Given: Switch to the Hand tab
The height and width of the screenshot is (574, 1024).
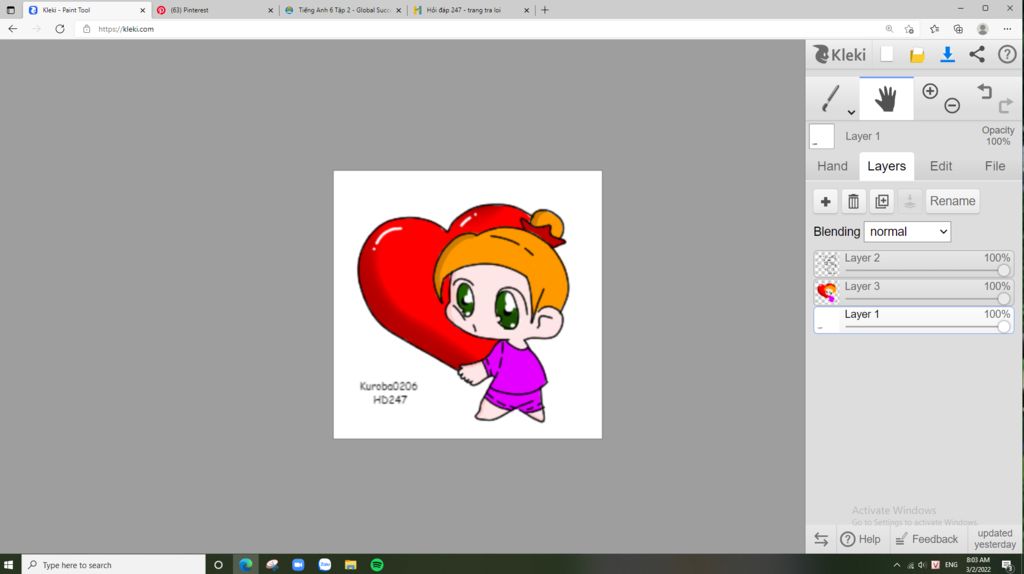Looking at the screenshot, I should pyautogui.click(x=832, y=167).
